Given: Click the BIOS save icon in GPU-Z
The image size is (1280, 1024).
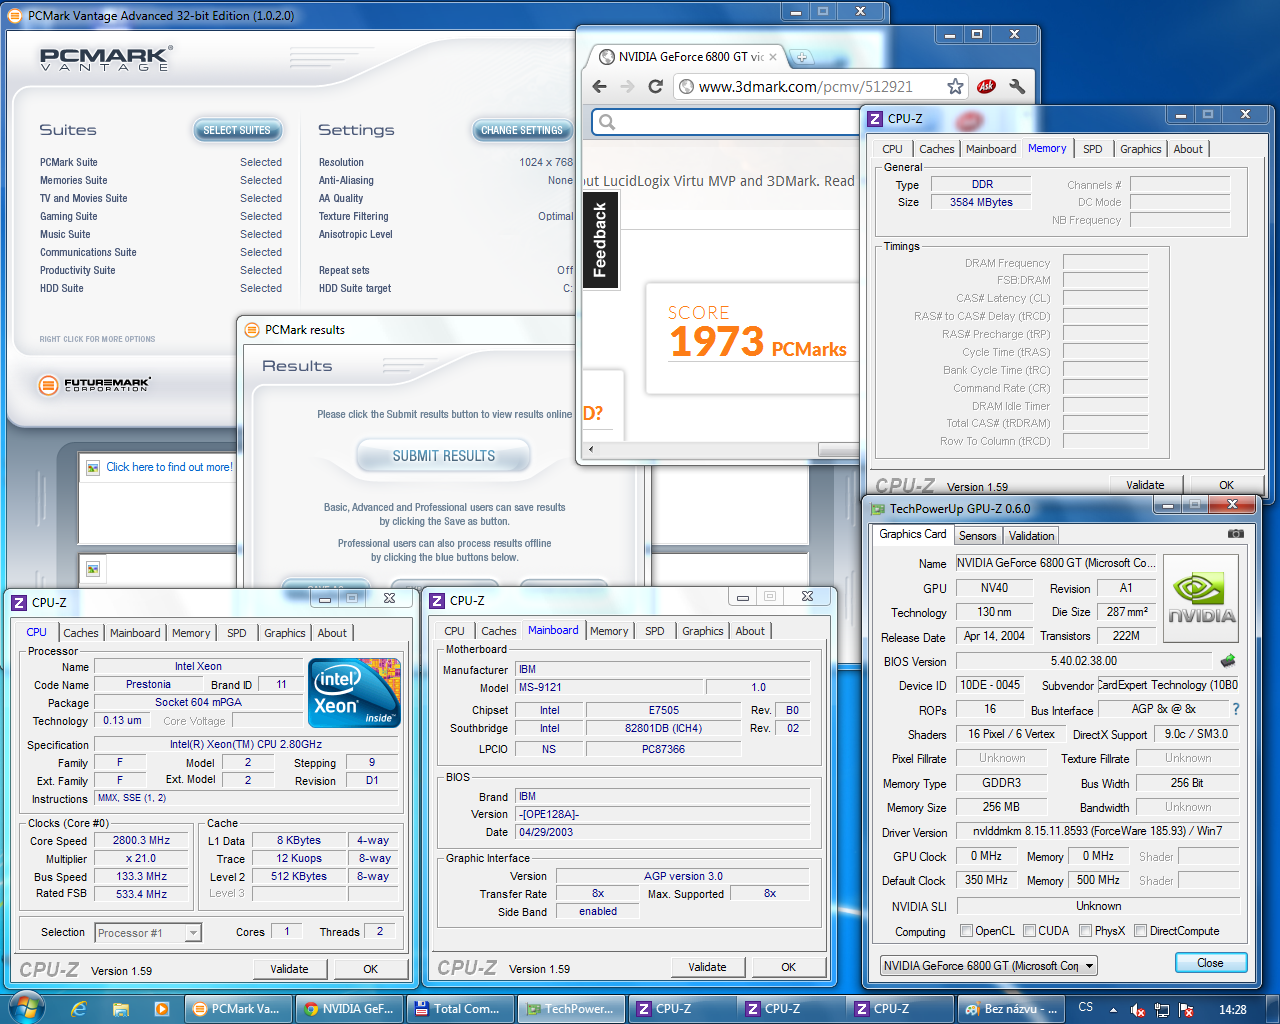Looking at the screenshot, I should pos(1228,660).
